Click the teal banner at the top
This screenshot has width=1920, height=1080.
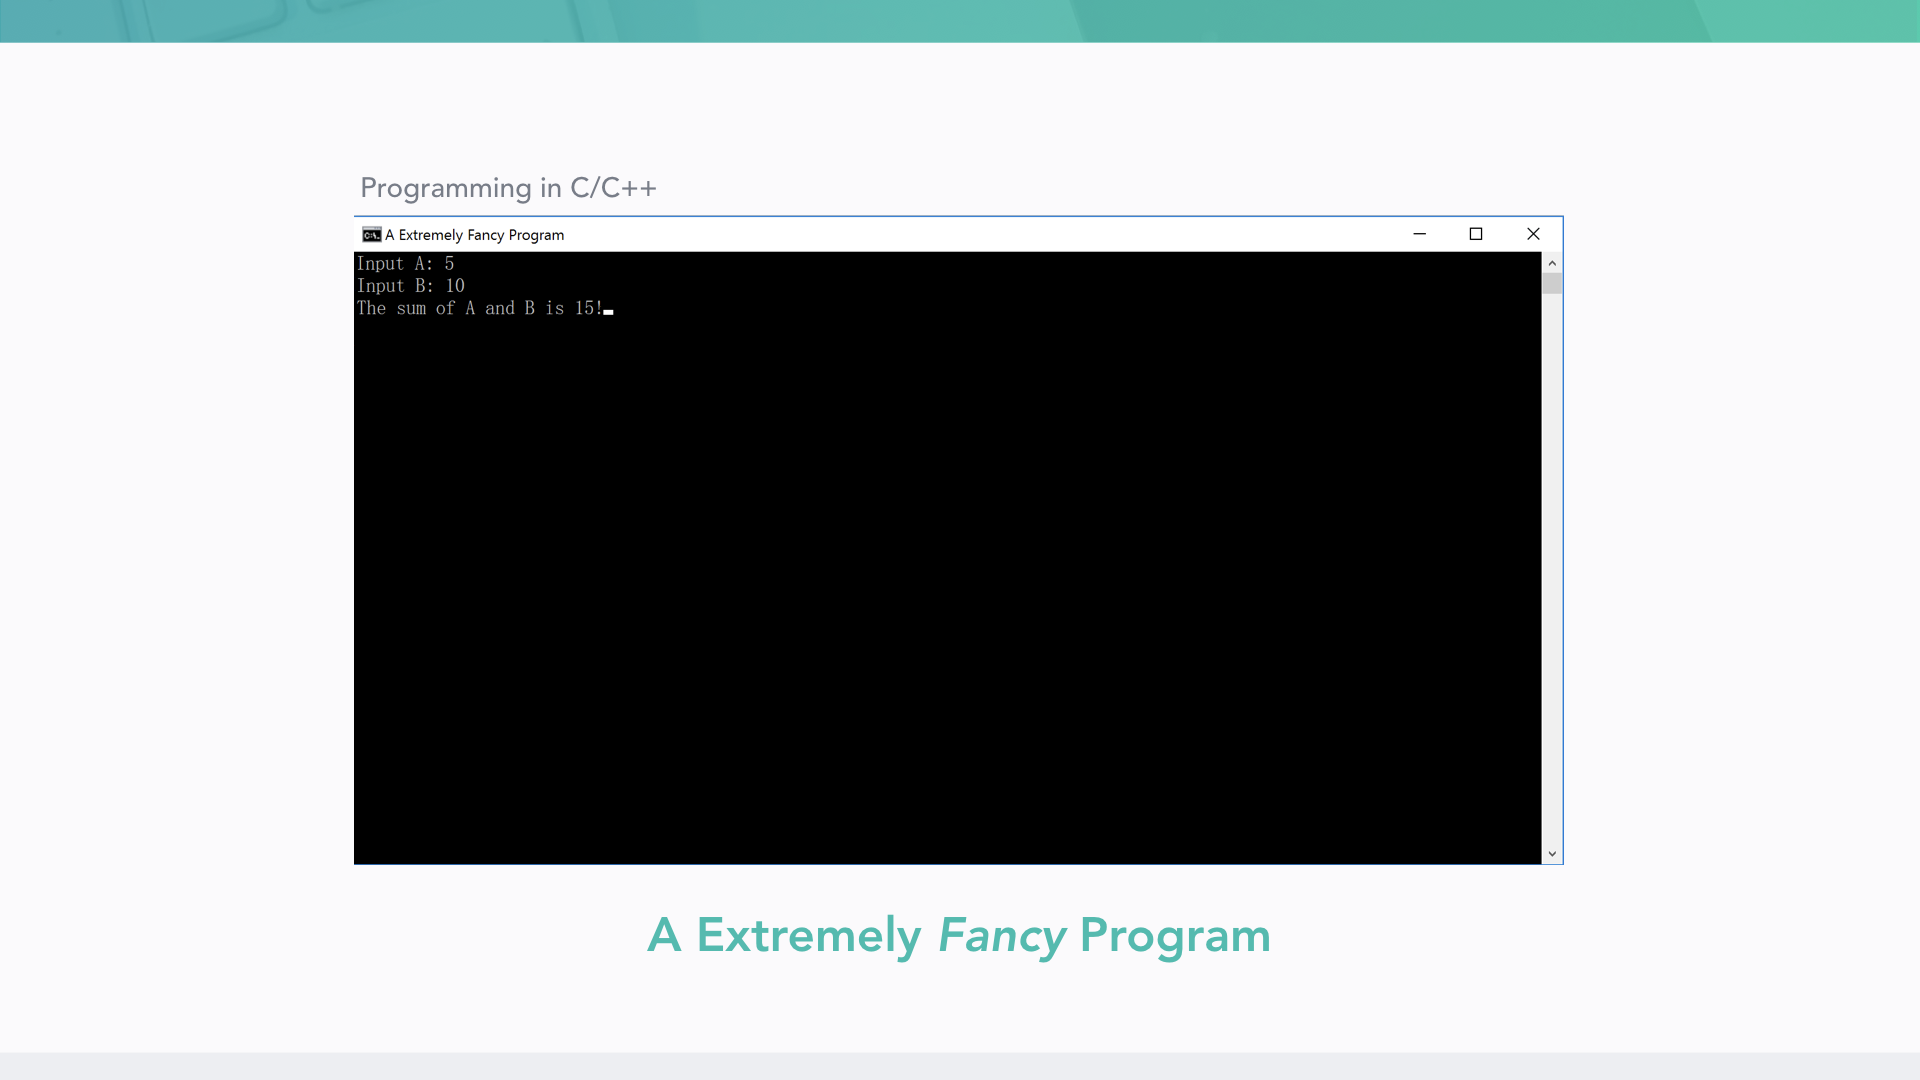(x=960, y=20)
